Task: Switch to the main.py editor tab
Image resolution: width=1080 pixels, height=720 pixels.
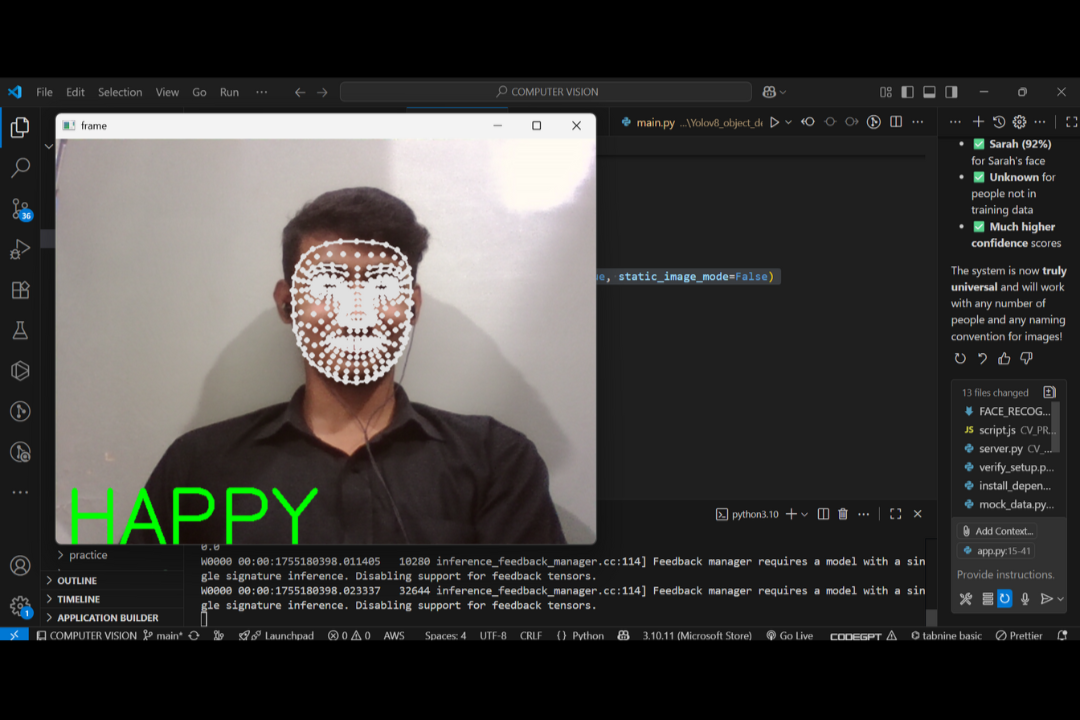Action: click(656, 122)
